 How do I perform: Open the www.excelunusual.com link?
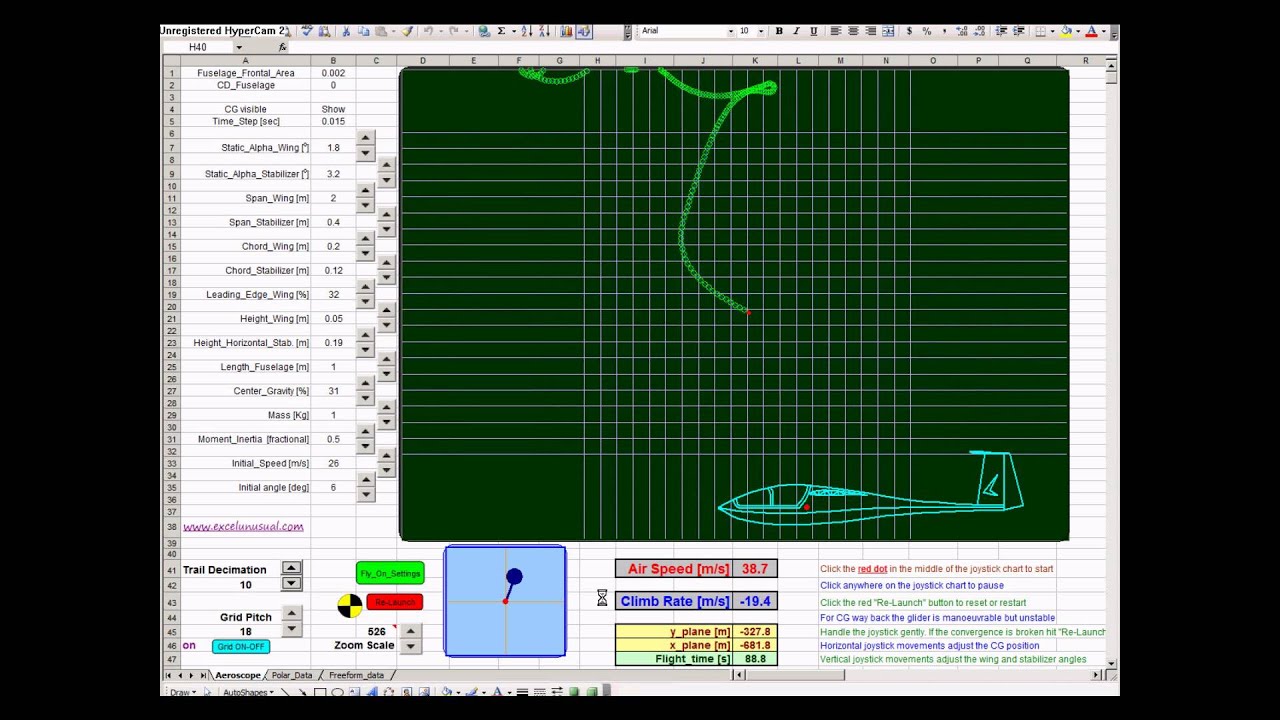pos(243,526)
